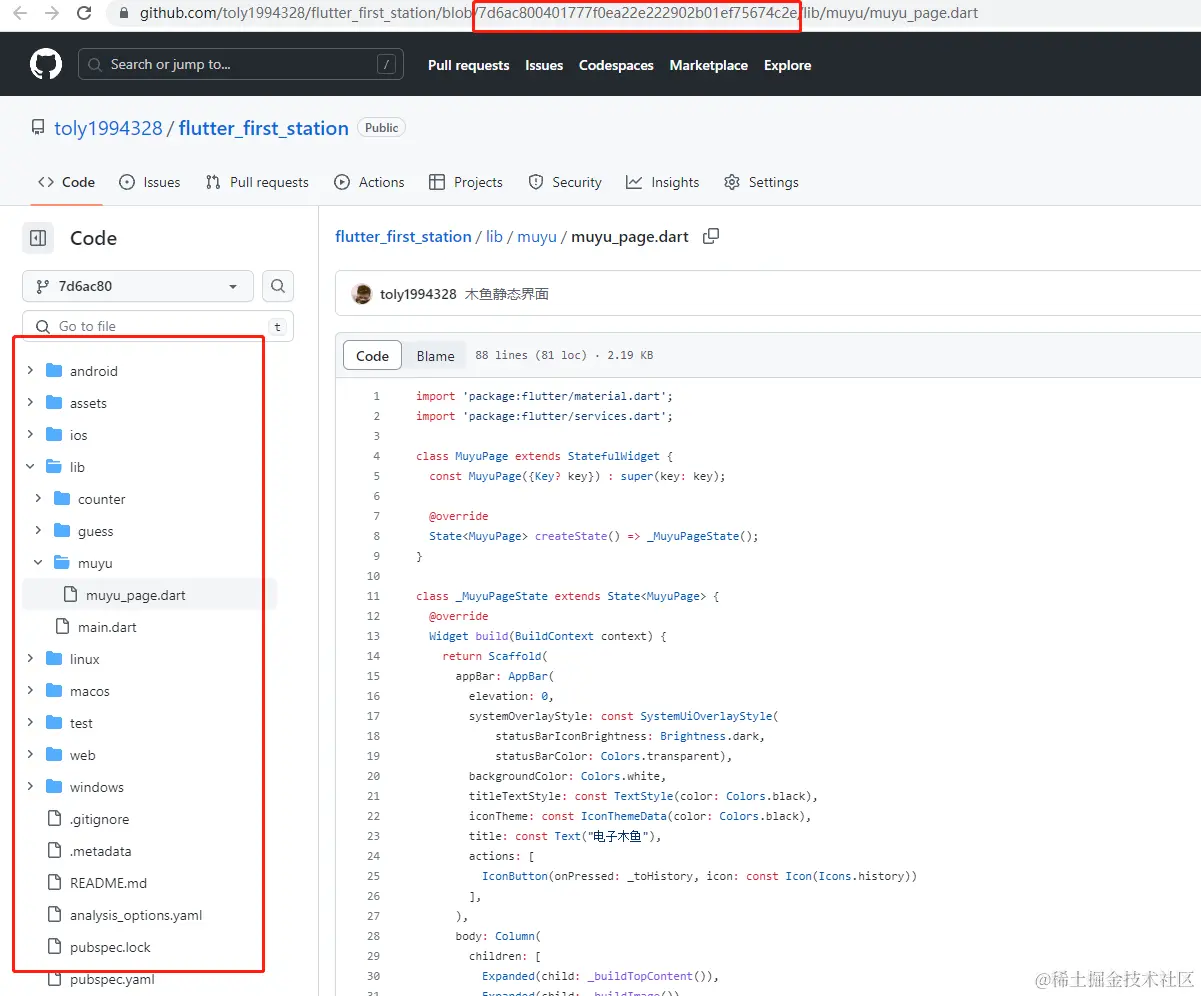1201x996 pixels.
Task: Expand the android folder
Action: (x=30, y=371)
